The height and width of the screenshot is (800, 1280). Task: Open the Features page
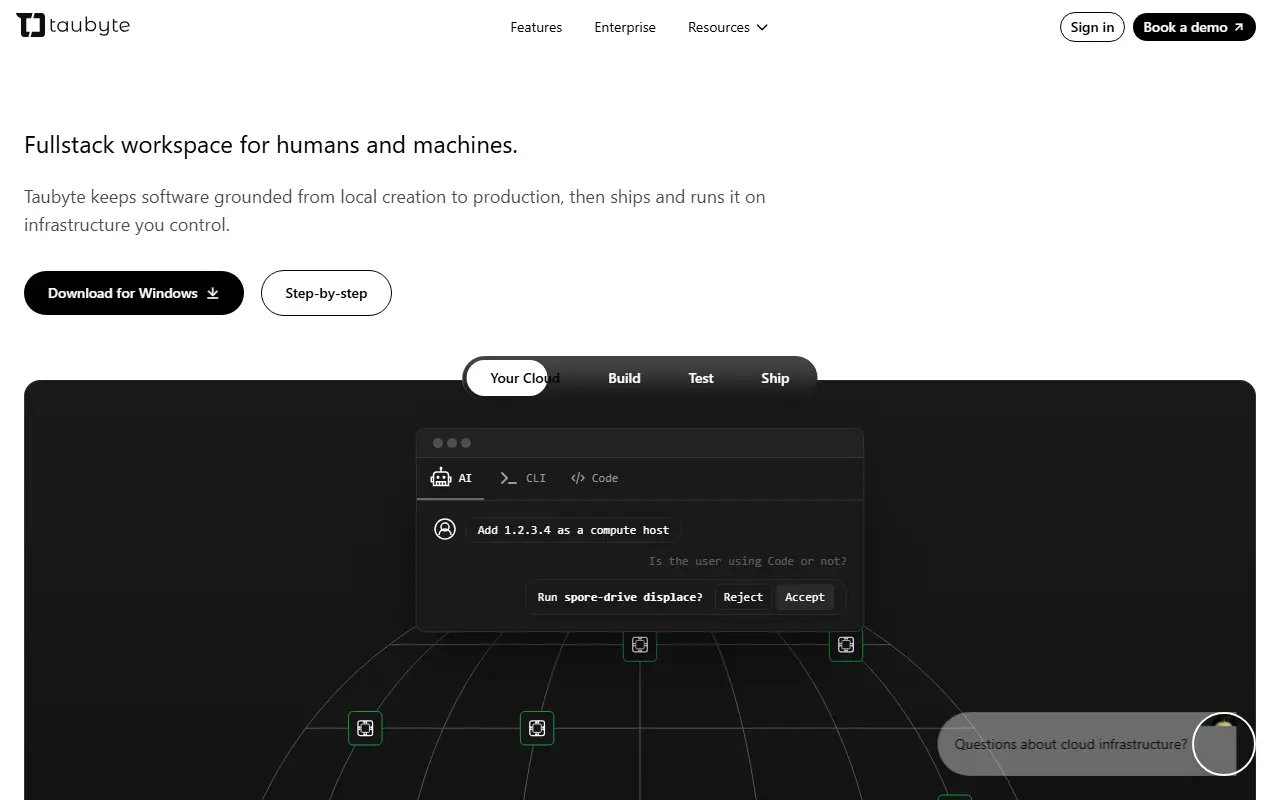coord(536,27)
